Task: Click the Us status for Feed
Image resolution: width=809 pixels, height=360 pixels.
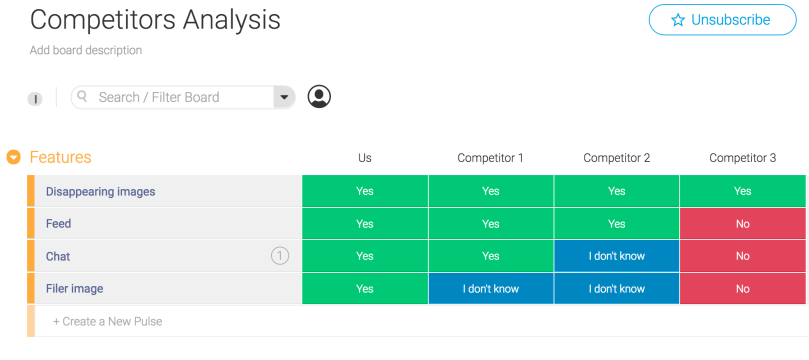Action: [365, 224]
